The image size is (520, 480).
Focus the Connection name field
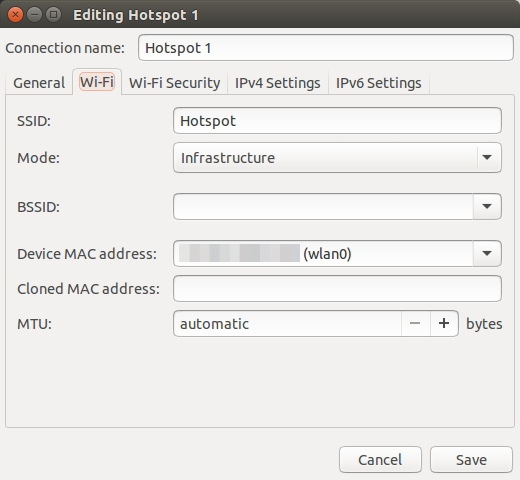point(326,48)
